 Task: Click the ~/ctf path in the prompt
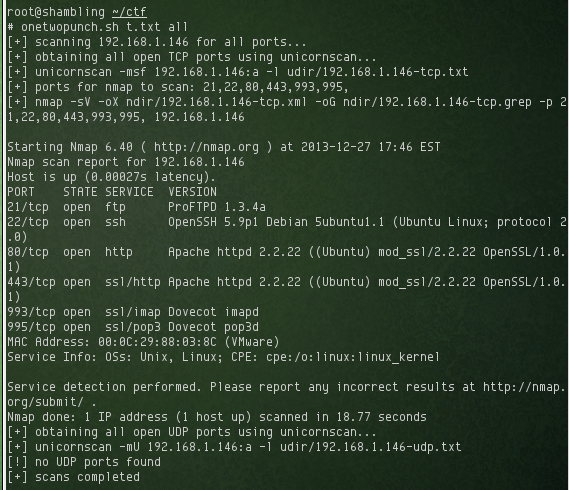click(x=129, y=12)
